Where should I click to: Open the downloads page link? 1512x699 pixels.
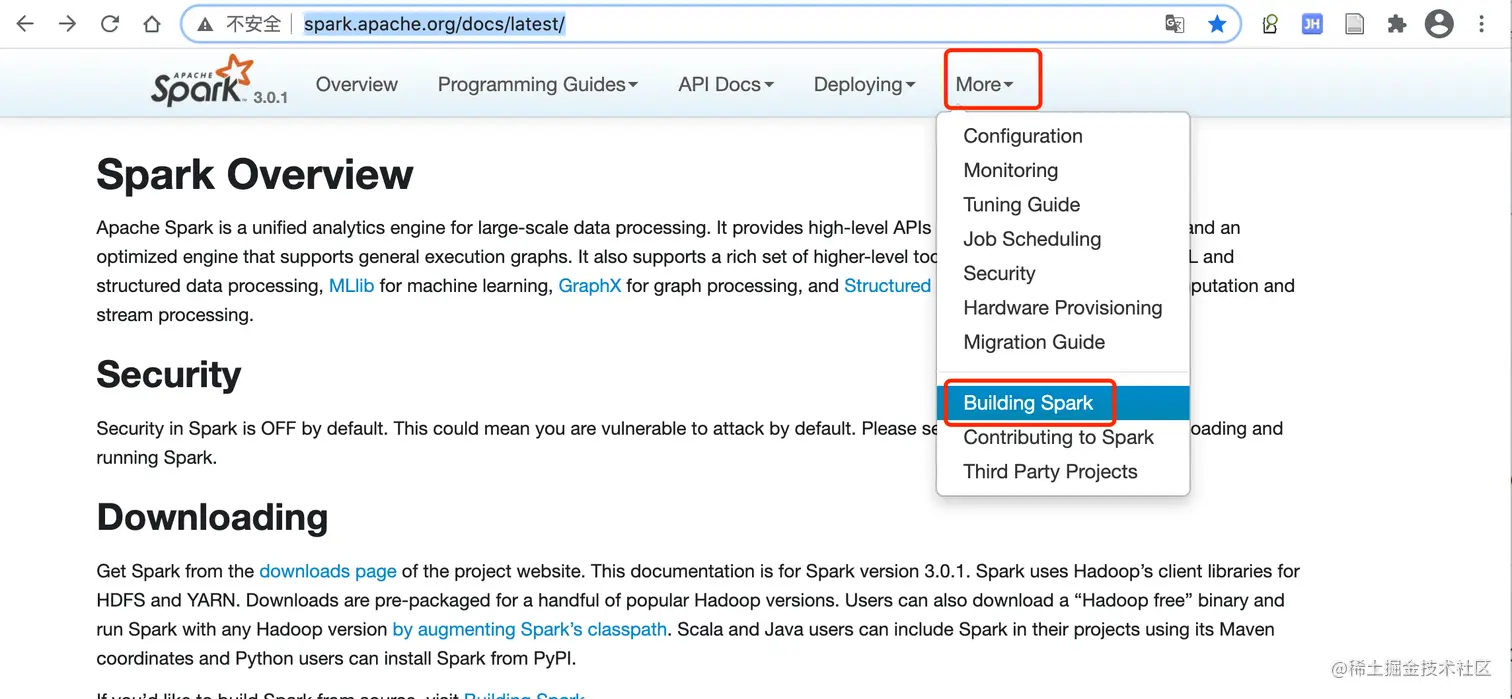tap(328, 572)
